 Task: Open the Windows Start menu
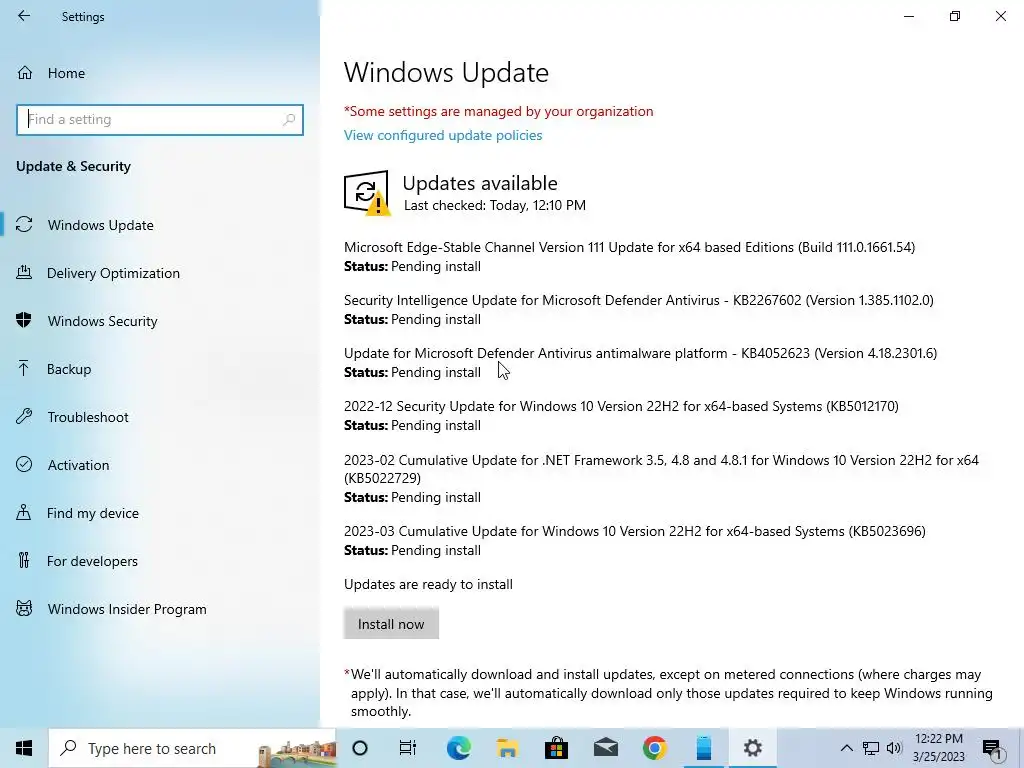click(x=24, y=748)
